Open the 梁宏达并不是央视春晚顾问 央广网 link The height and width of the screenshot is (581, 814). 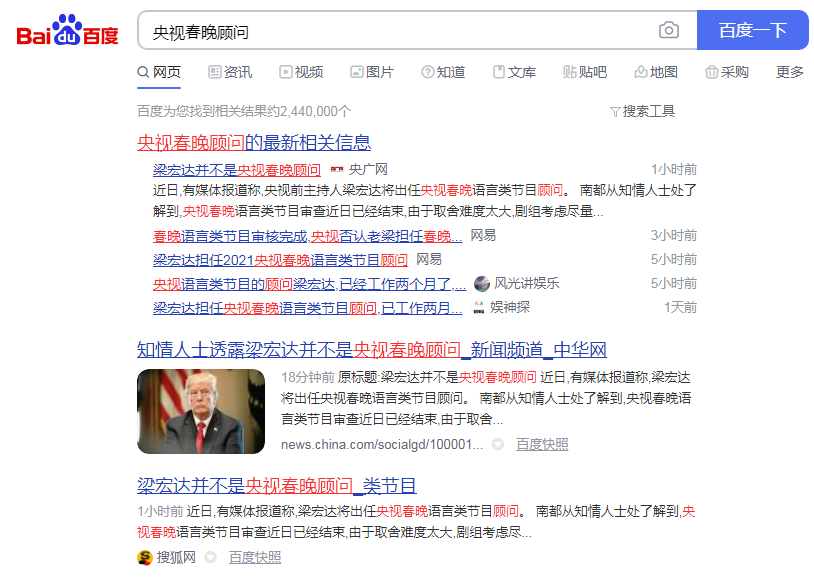pos(237,170)
